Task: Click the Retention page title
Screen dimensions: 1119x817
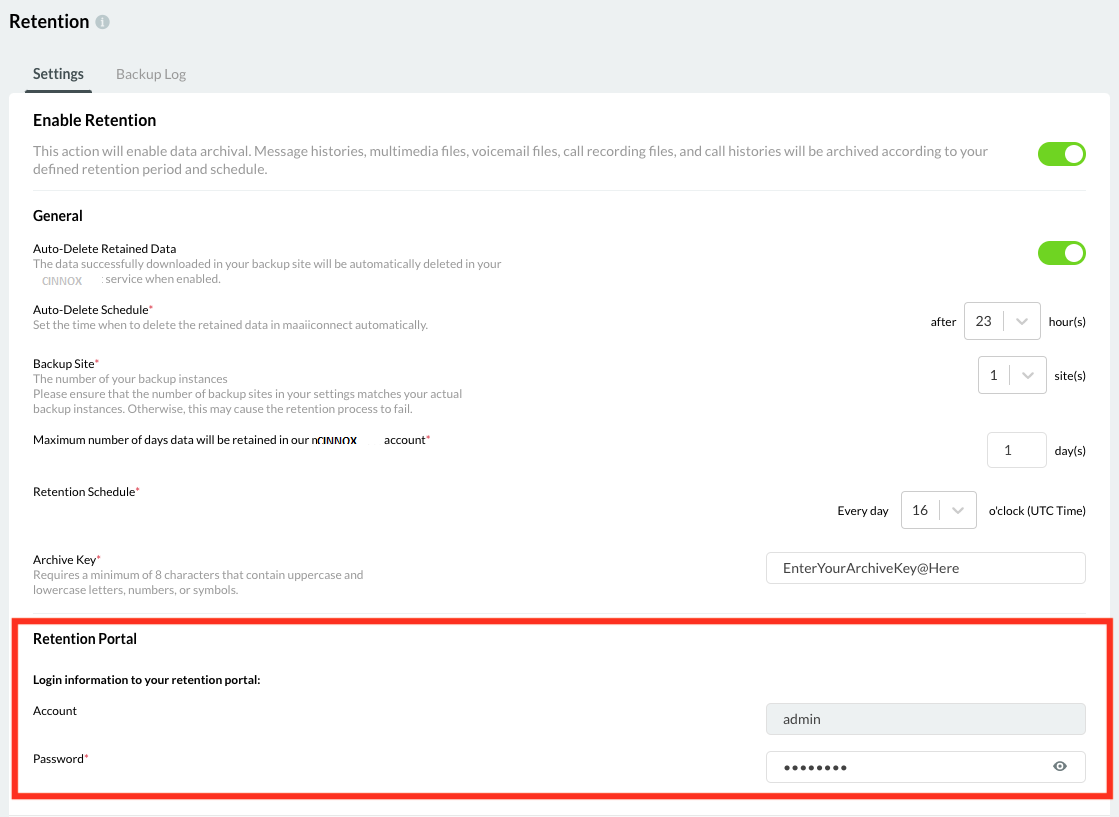Action: (49, 21)
